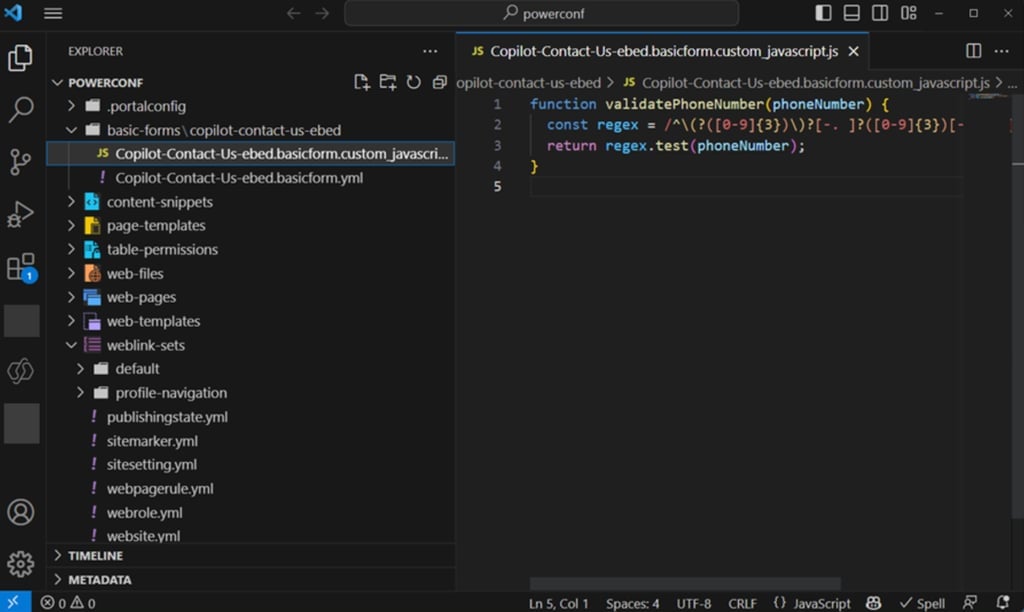Collapse the POWERCONF root folder
Image resolution: width=1024 pixels, height=612 pixels.
click(x=57, y=83)
